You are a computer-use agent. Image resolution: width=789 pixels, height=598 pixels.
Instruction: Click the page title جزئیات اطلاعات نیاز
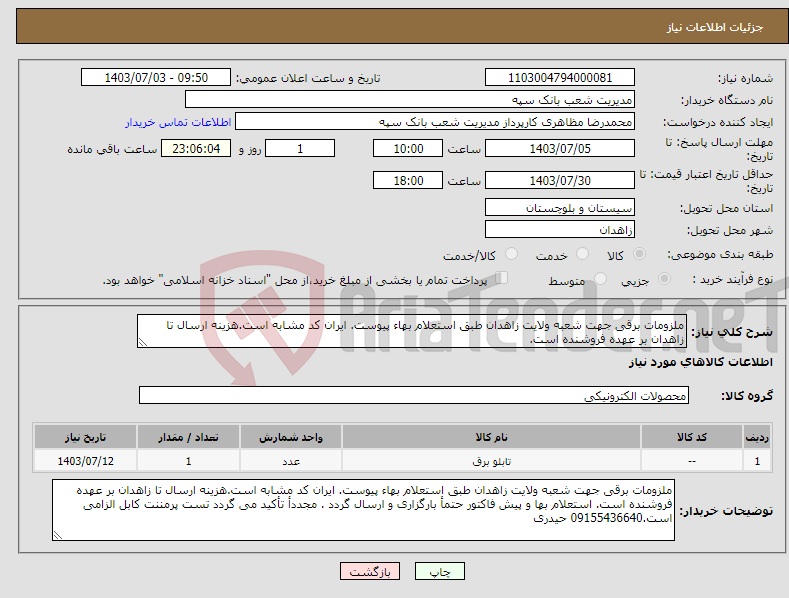(715, 27)
